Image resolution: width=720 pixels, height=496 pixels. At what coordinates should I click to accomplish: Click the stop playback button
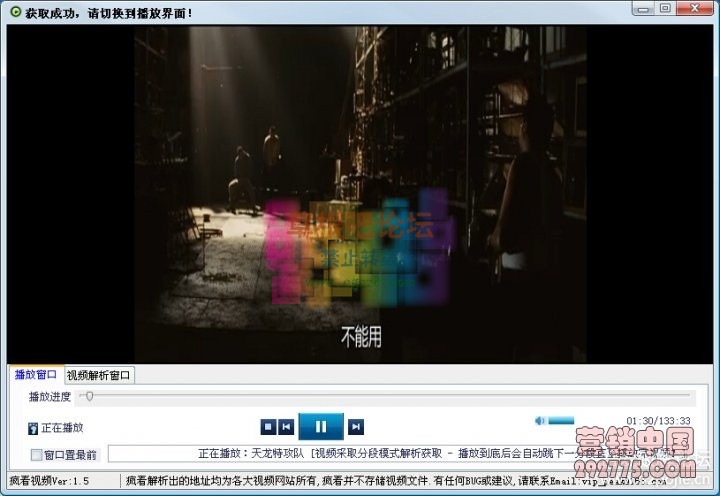pos(268,427)
